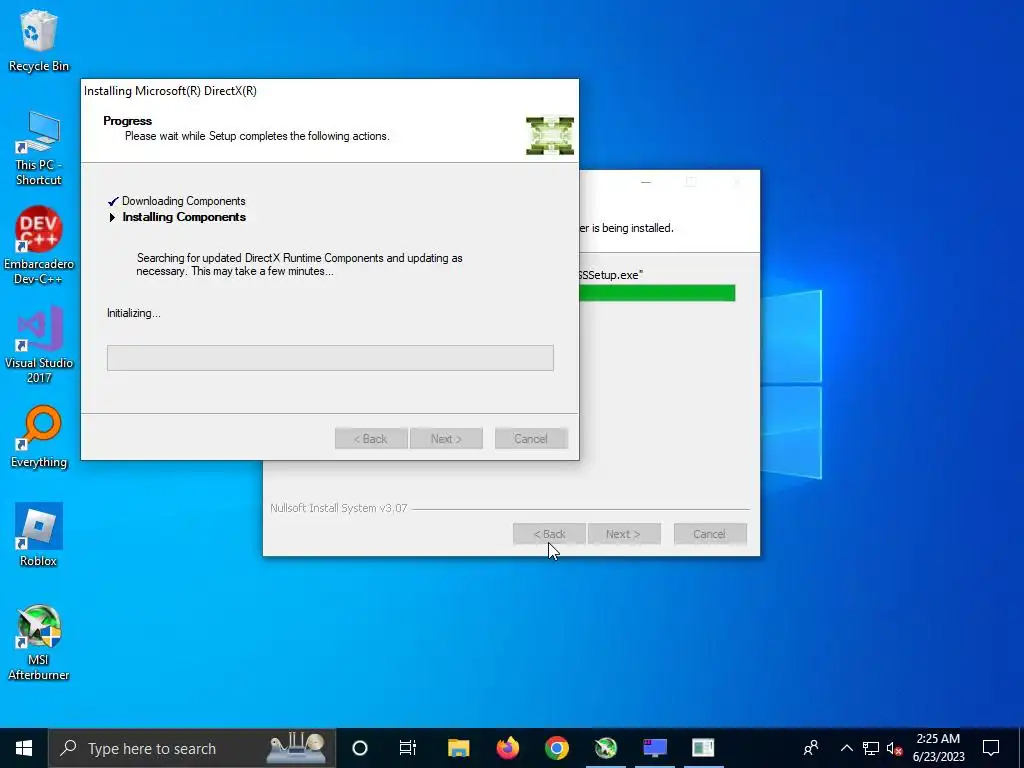Switch to MSI Afterburner installer taskbar icon

[606, 748]
